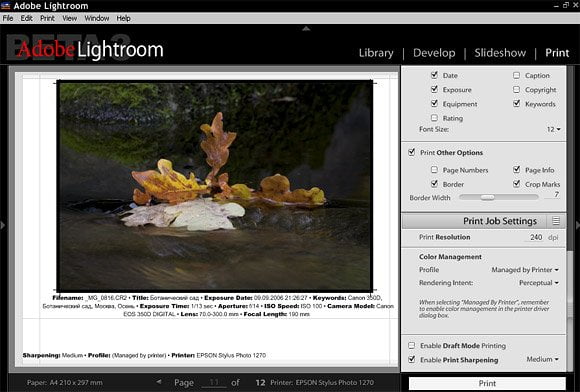Screen dimensions: 580x392
Task: Disable the Enable Print Sharpening checkbox
Action: [x=411, y=359]
